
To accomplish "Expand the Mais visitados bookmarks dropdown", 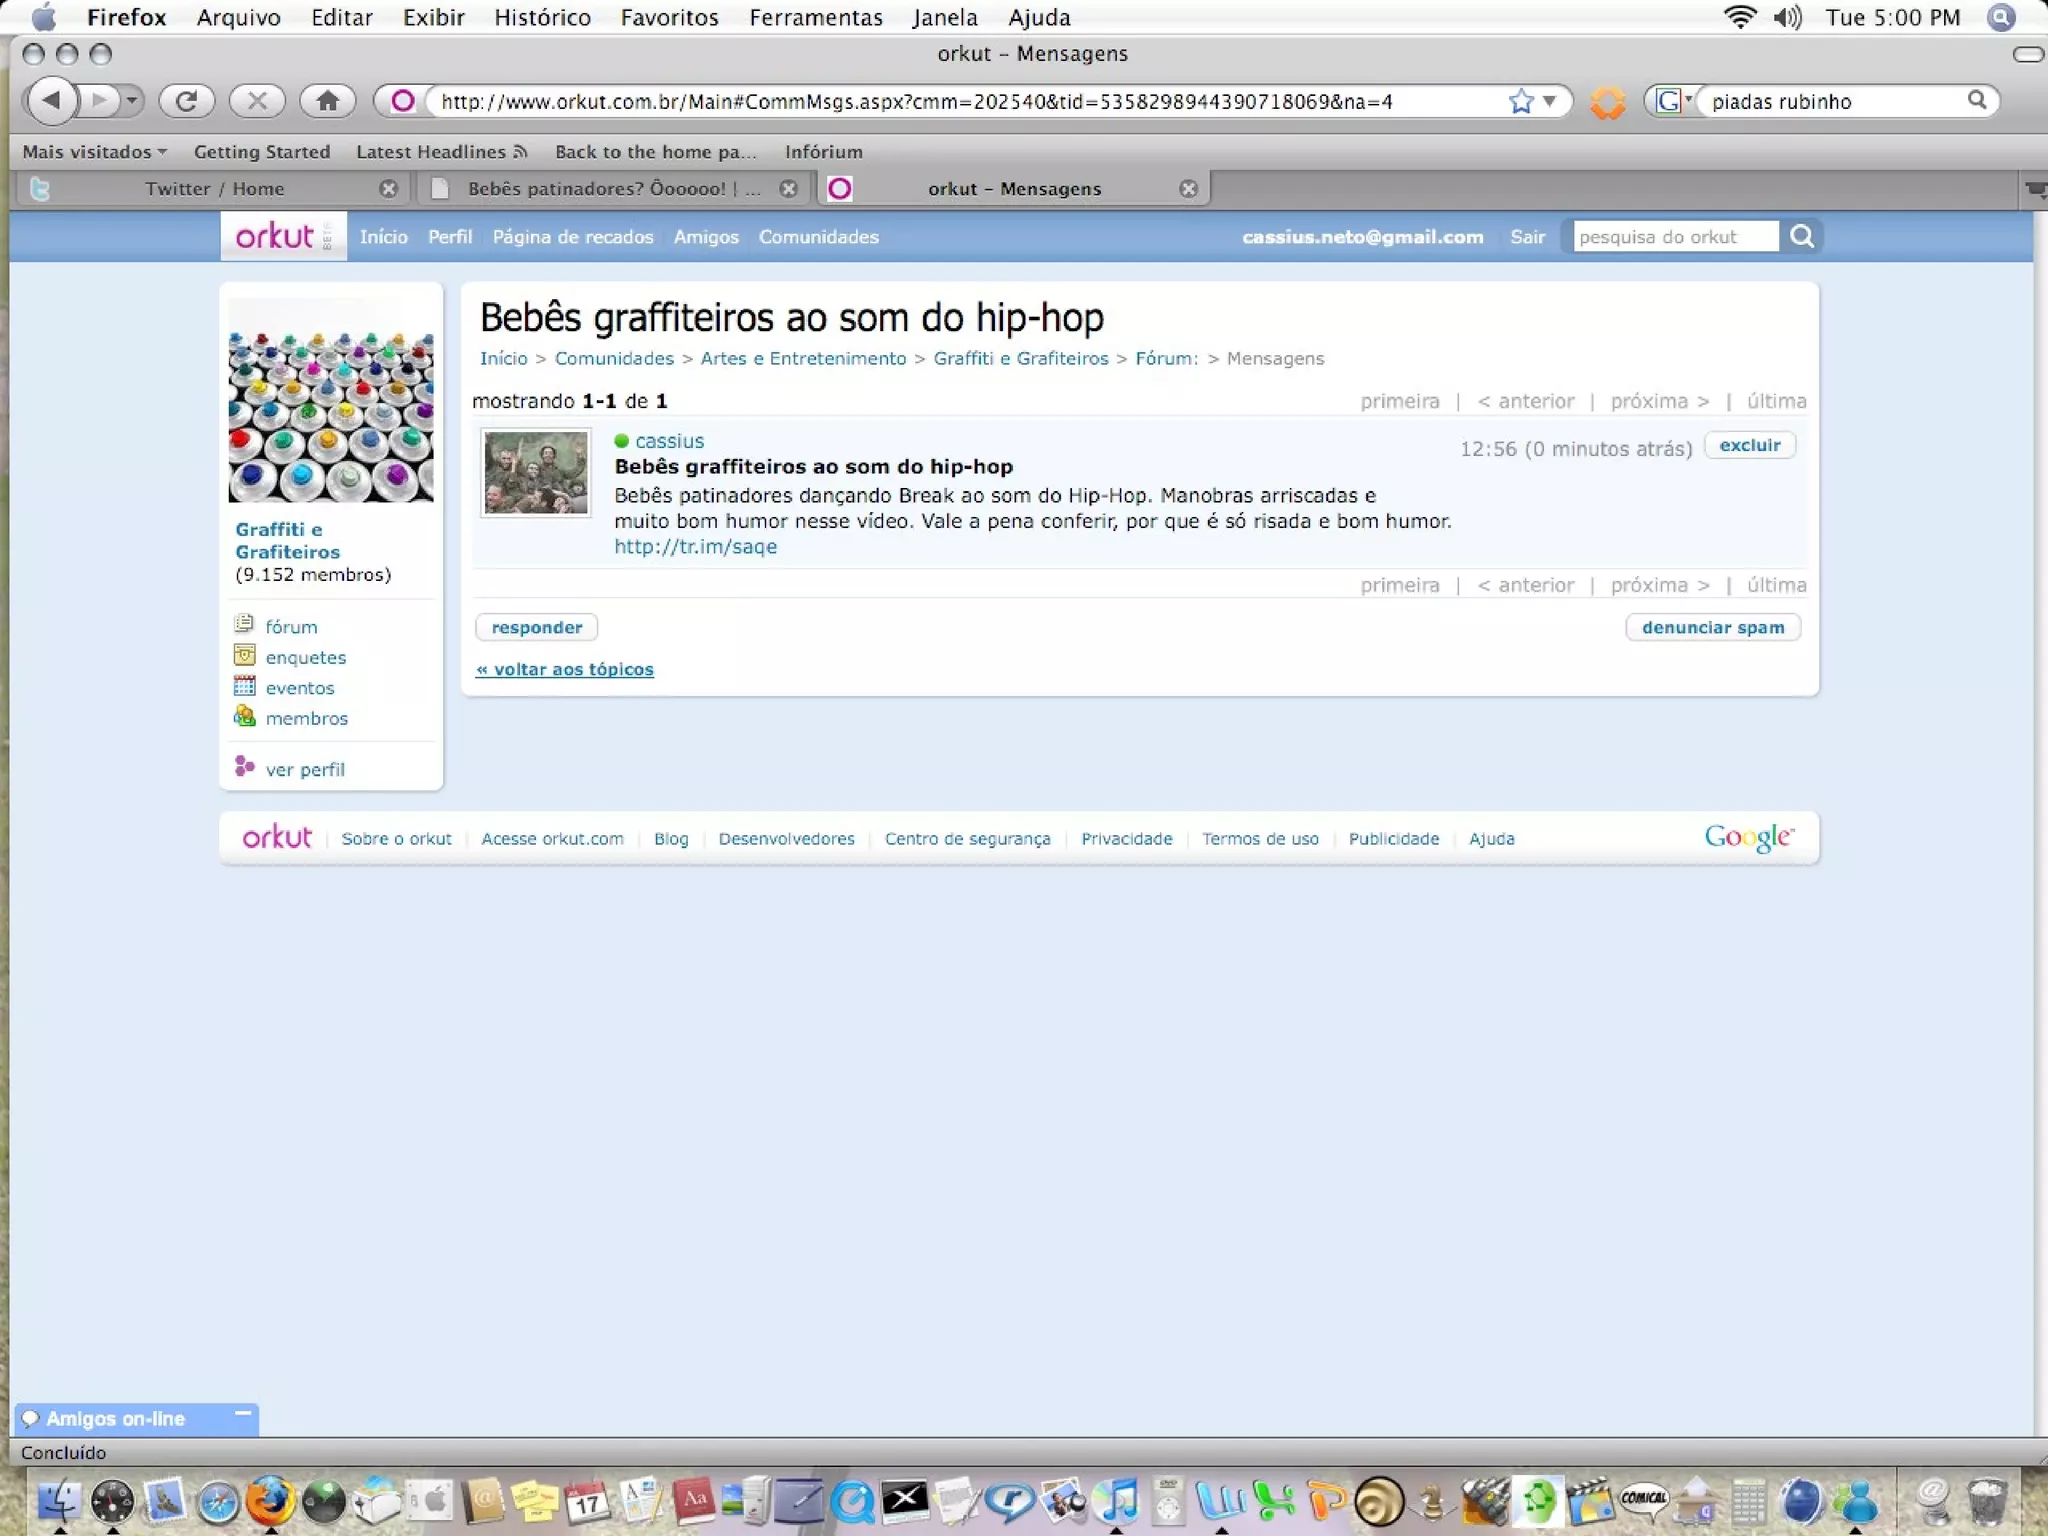I will (x=95, y=152).
